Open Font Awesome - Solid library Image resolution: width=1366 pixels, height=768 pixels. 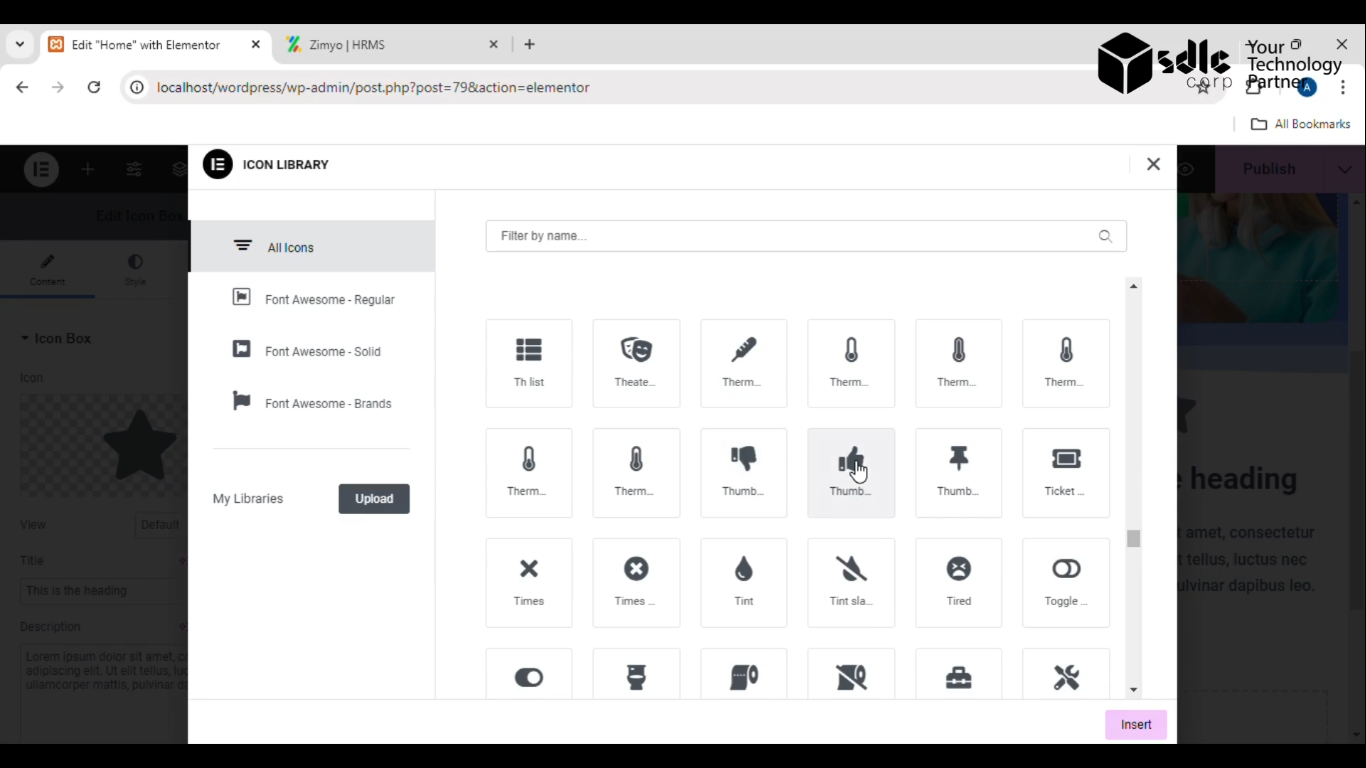[x=312, y=351]
